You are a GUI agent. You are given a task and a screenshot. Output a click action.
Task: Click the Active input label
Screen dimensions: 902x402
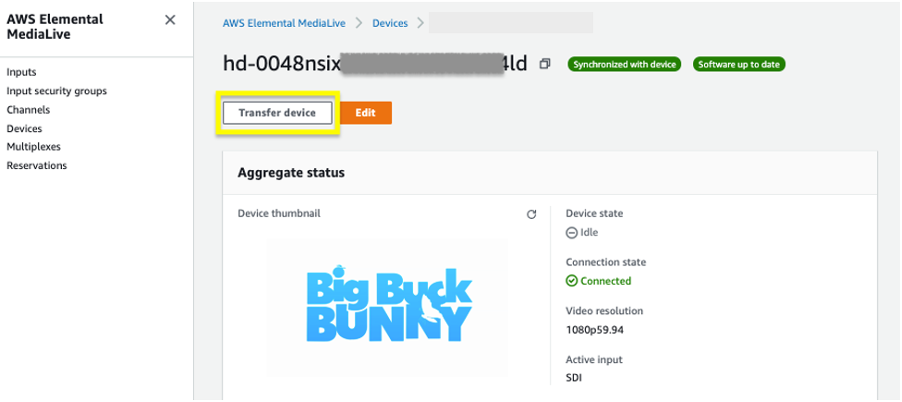pyautogui.click(x=594, y=359)
